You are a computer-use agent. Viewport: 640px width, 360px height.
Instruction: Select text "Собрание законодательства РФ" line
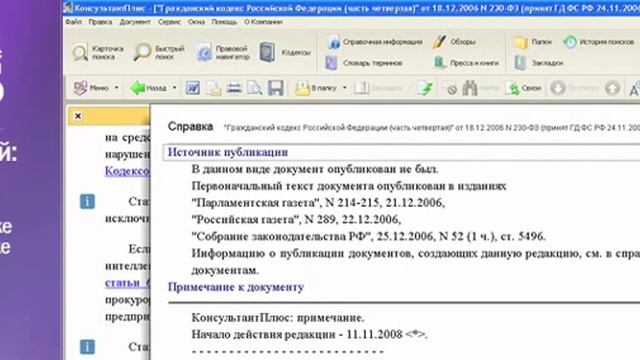[x=369, y=236]
